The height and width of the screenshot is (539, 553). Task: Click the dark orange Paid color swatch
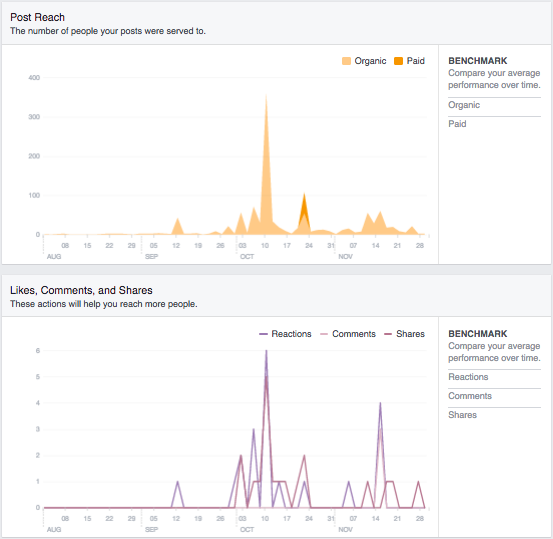pyautogui.click(x=399, y=61)
